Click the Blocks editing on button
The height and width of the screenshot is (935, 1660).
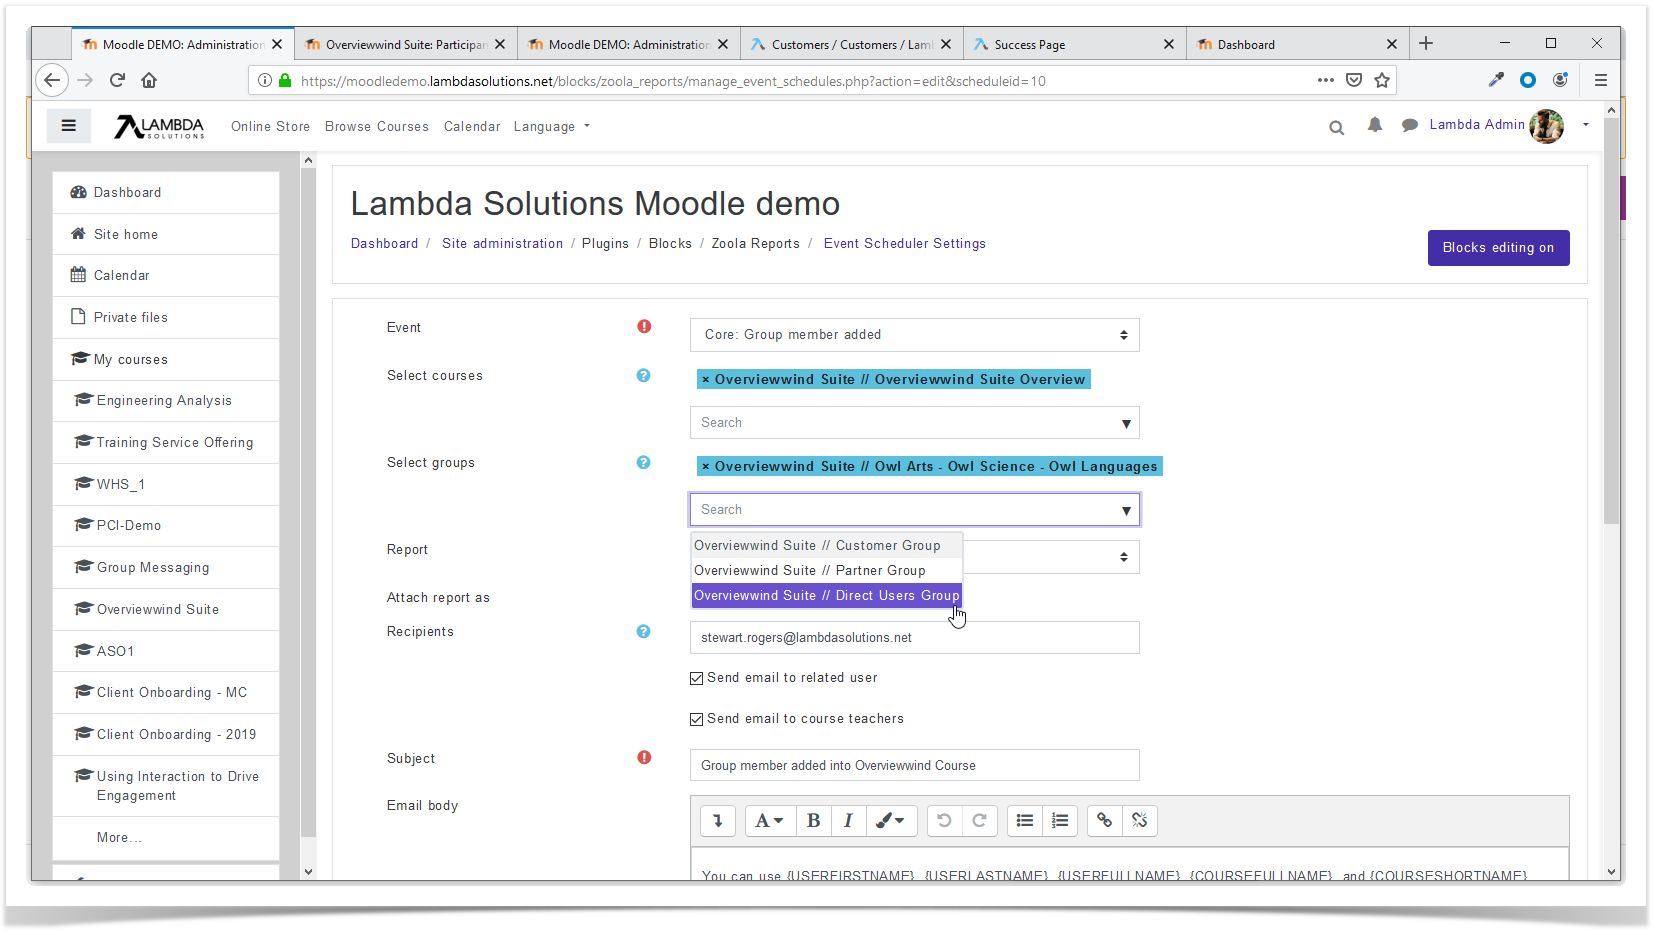(1498, 248)
